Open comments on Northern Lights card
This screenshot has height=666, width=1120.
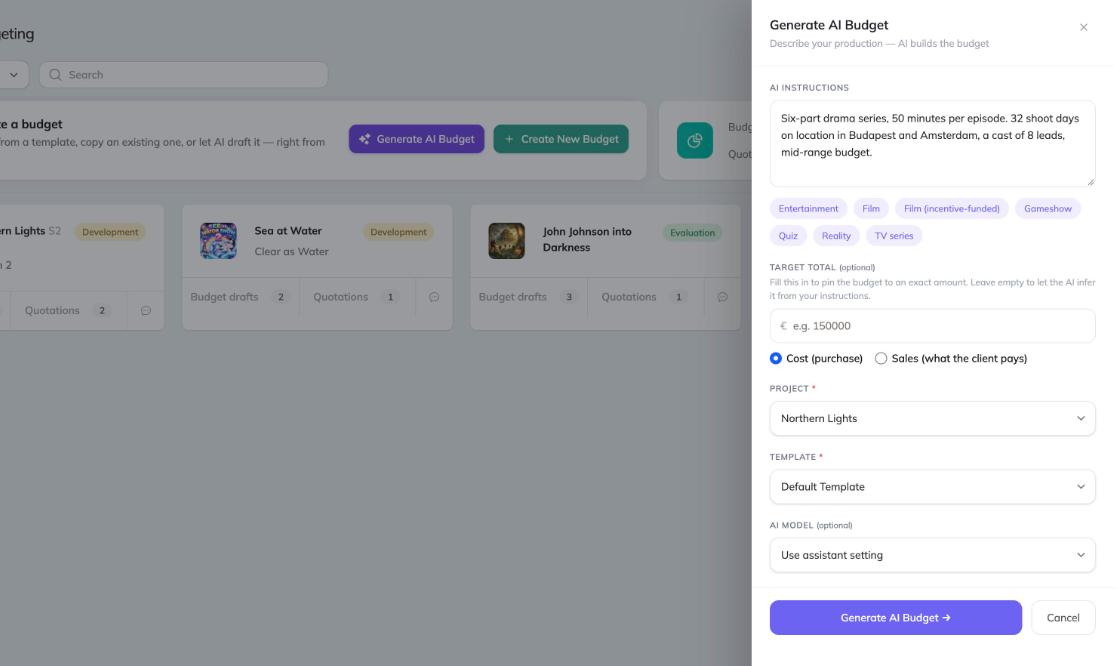tap(146, 310)
